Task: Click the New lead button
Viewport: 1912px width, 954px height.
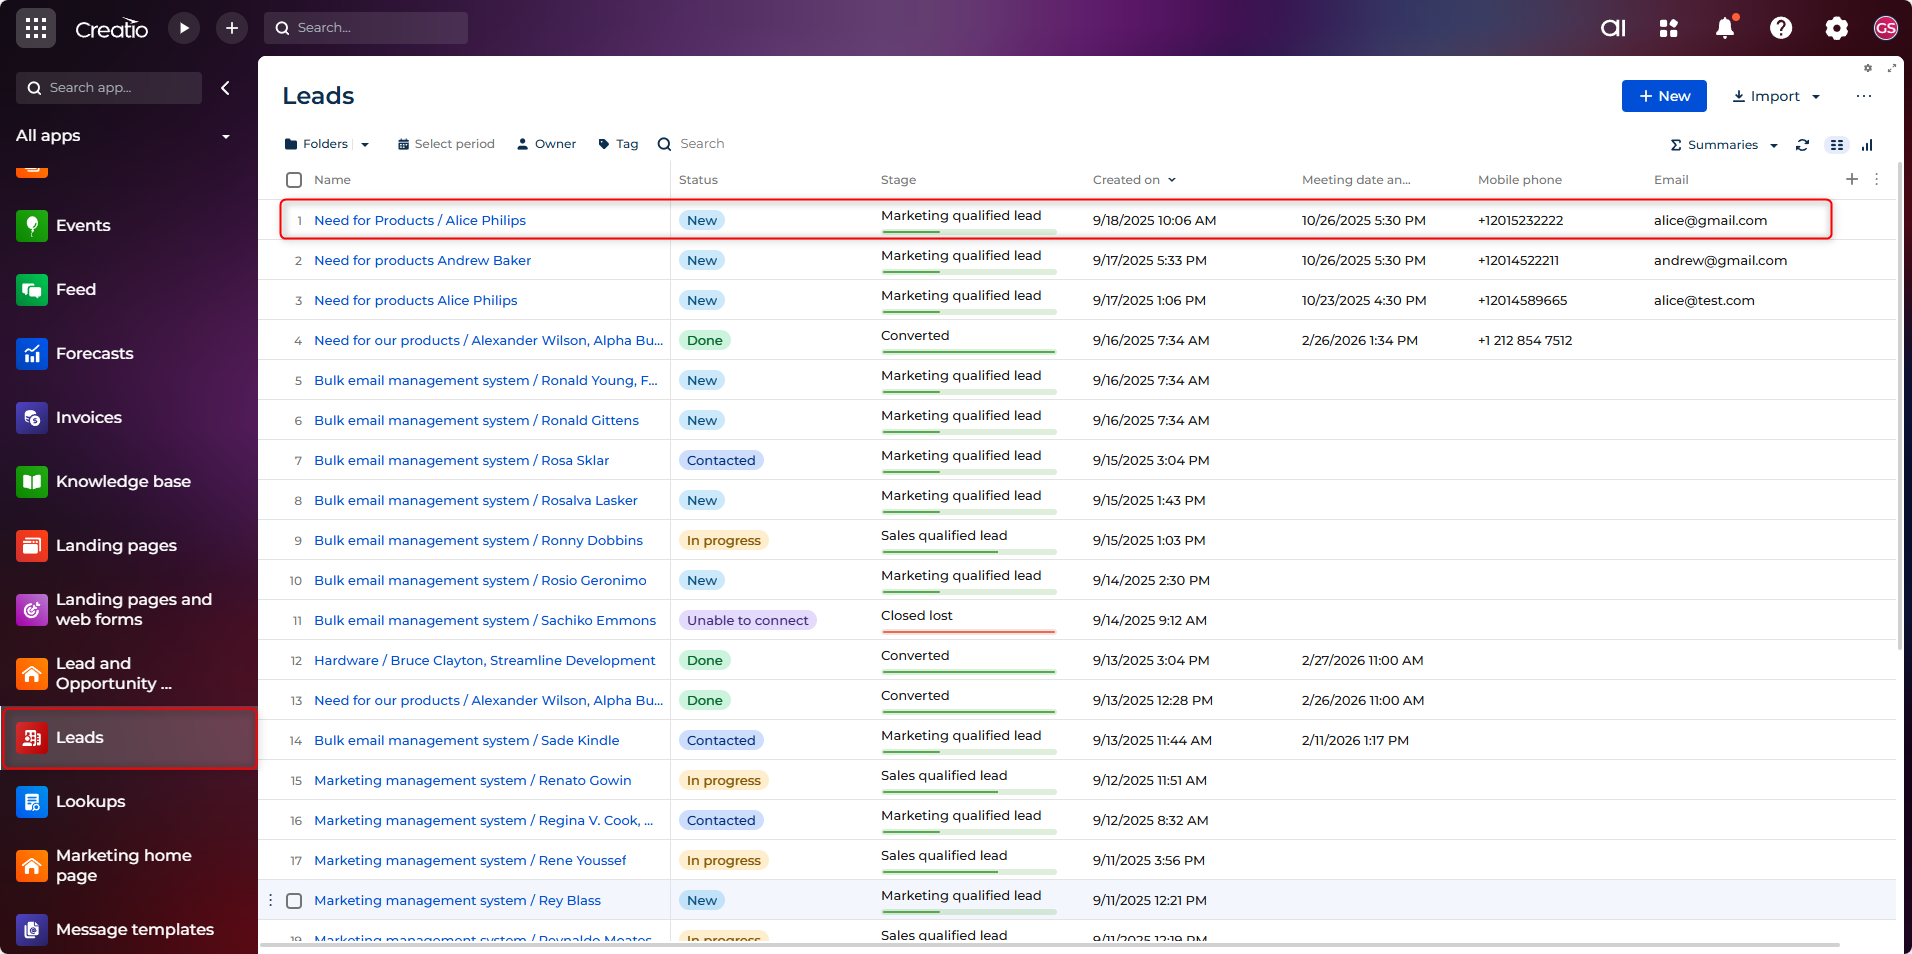Action: (x=1664, y=96)
